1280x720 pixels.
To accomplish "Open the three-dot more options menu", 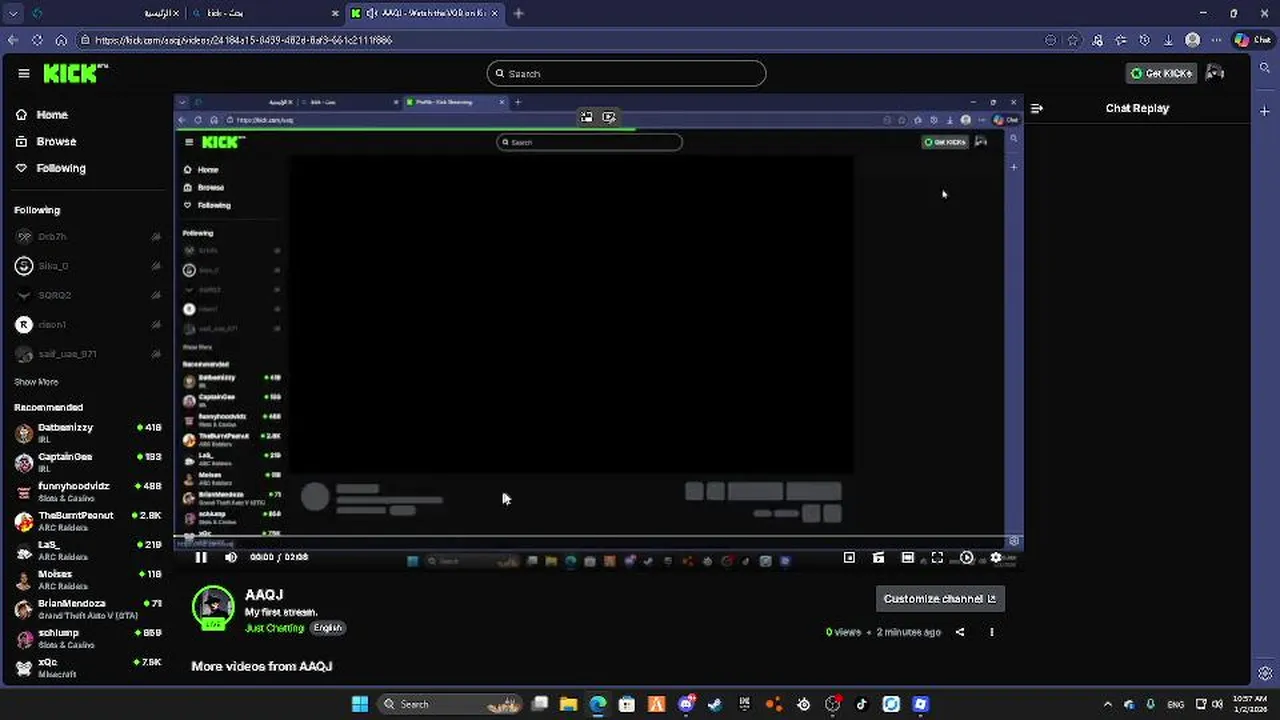I will pyautogui.click(x=992, y=632).
